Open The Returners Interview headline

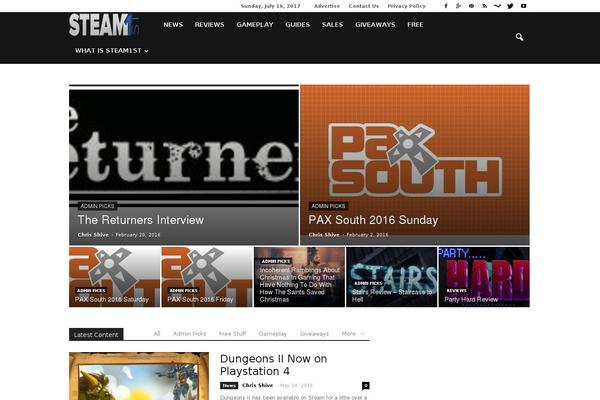point(141,220)
